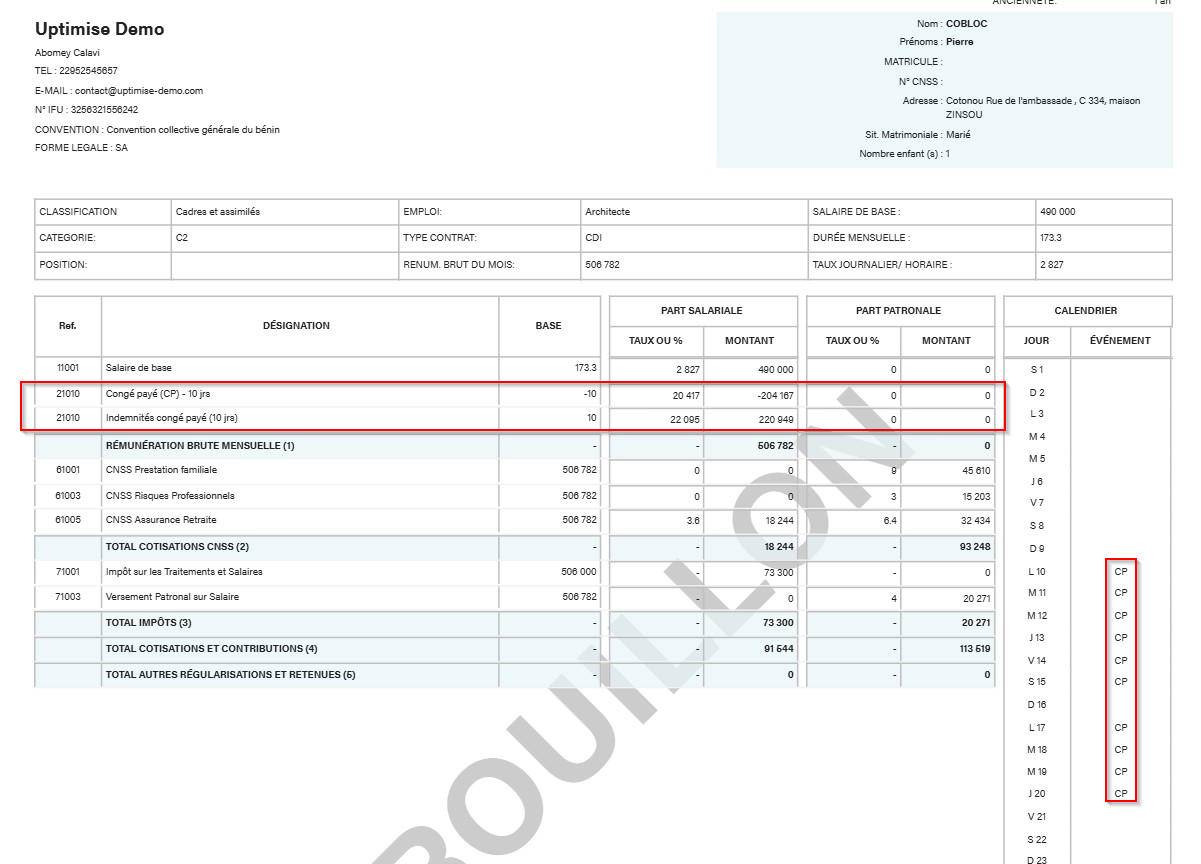Click the PART SALARIALE header
Viewport: 1201px width, 864px height.
click(702, 311)
